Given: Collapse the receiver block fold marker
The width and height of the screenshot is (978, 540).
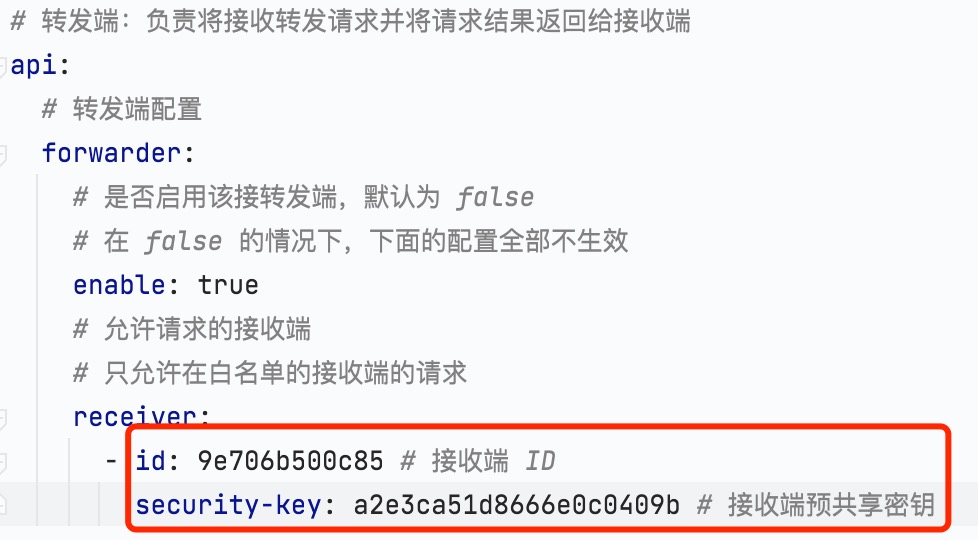Looking at the screenshot, I should coord(2,418).
